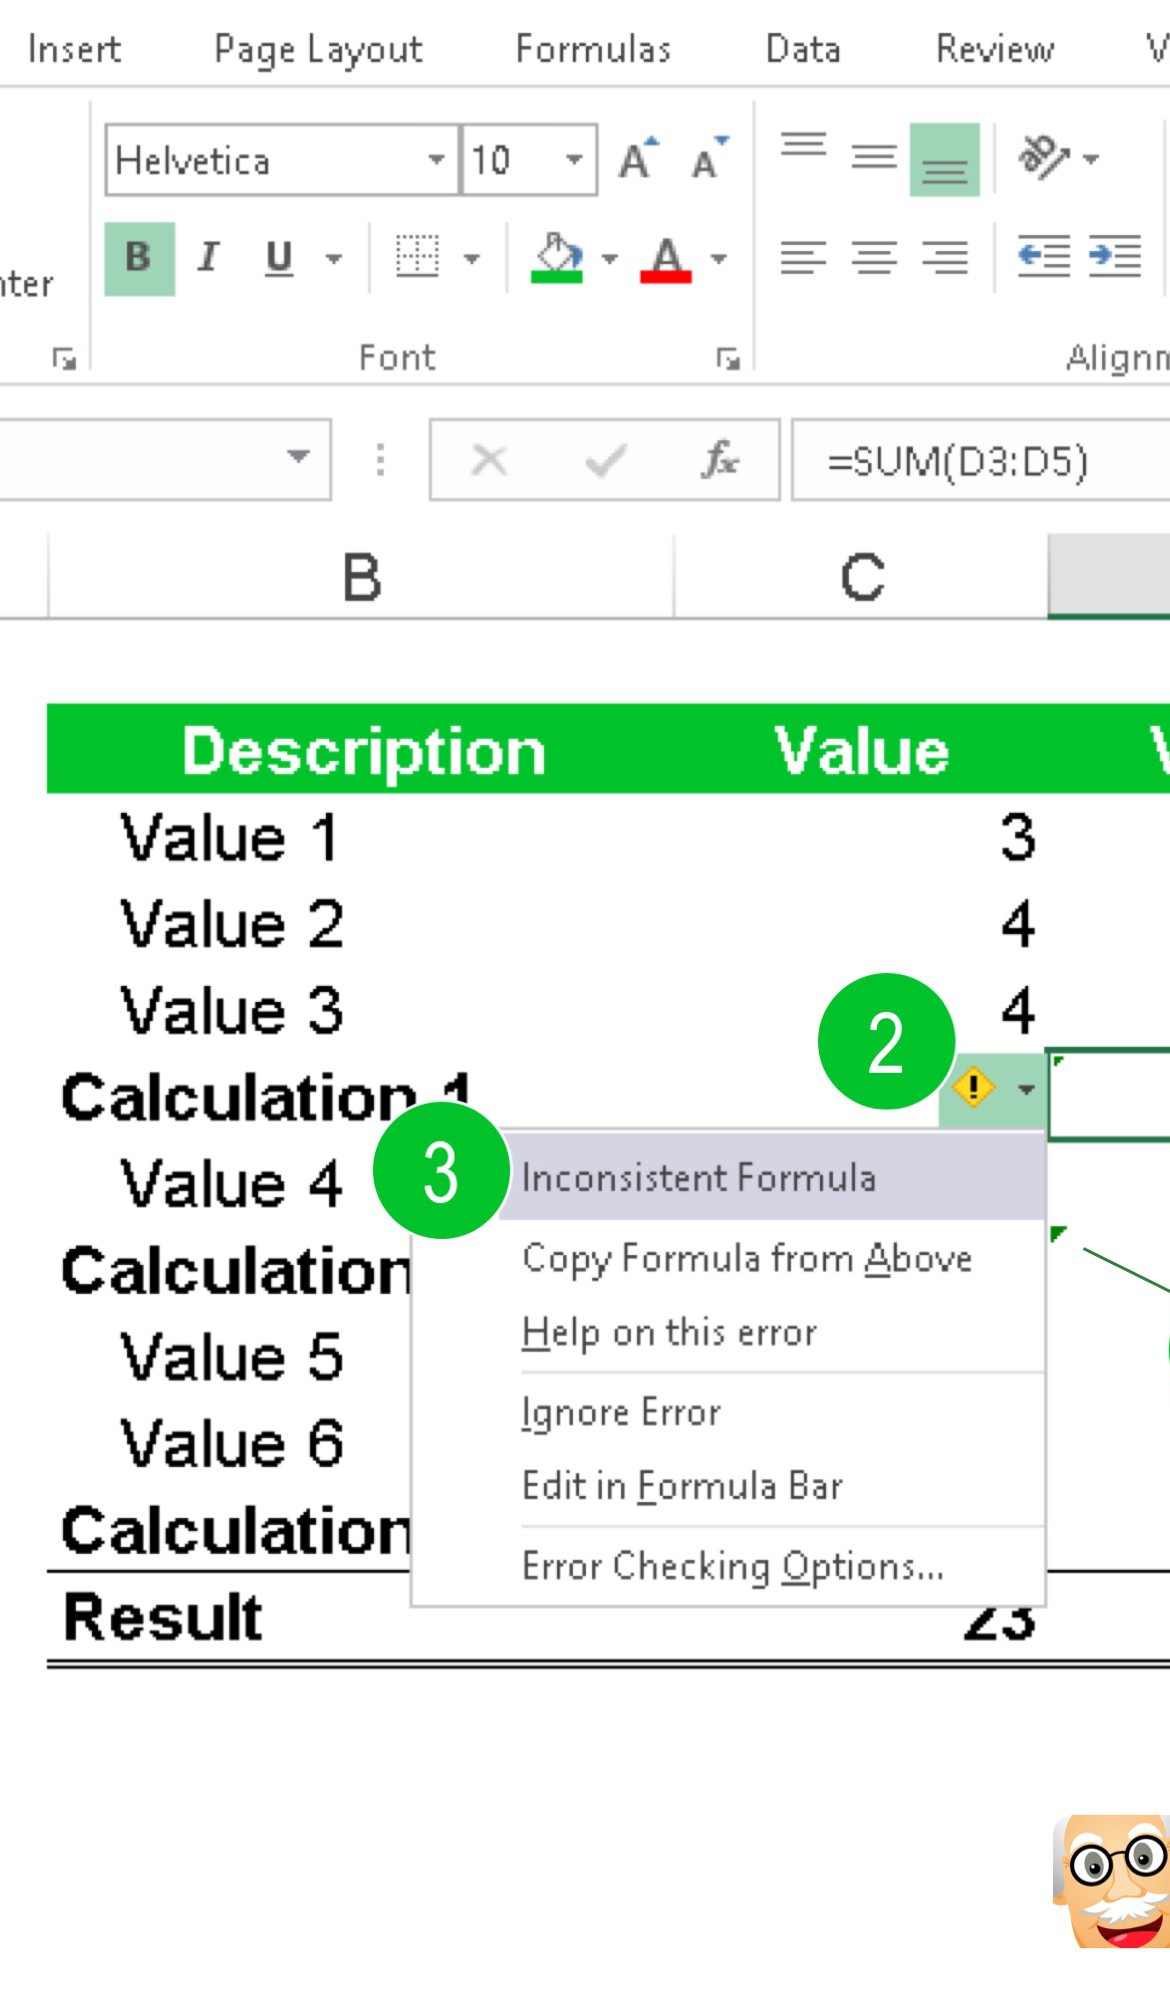Click Orientation text rotation icon
This screenshot has width=1170, height=2000.
point(1042,157)
